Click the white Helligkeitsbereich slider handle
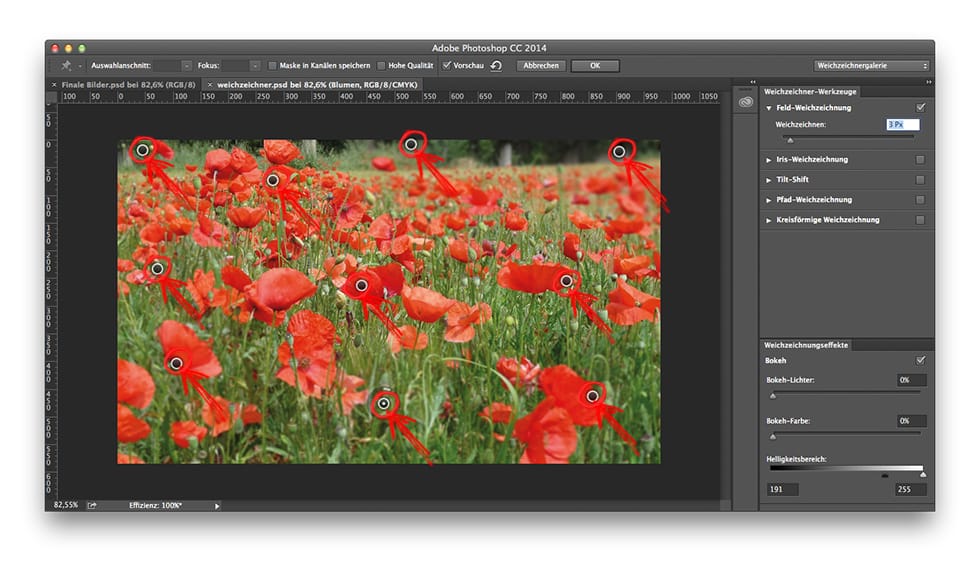The image size is (980, 585). (x=922, y=475)
